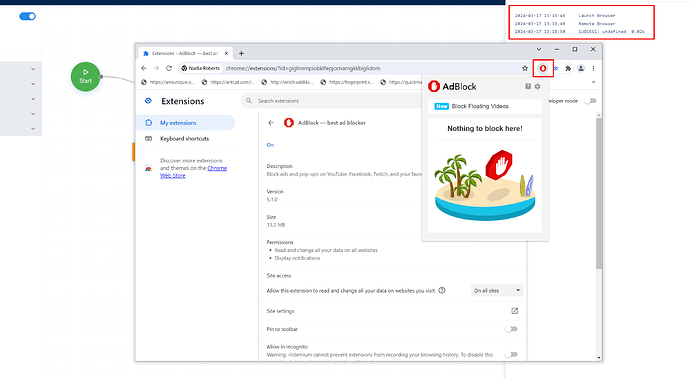Click the scrollbar down arrow
The width and height of the screenshot is (690, 378).
[x=599, y=358]
